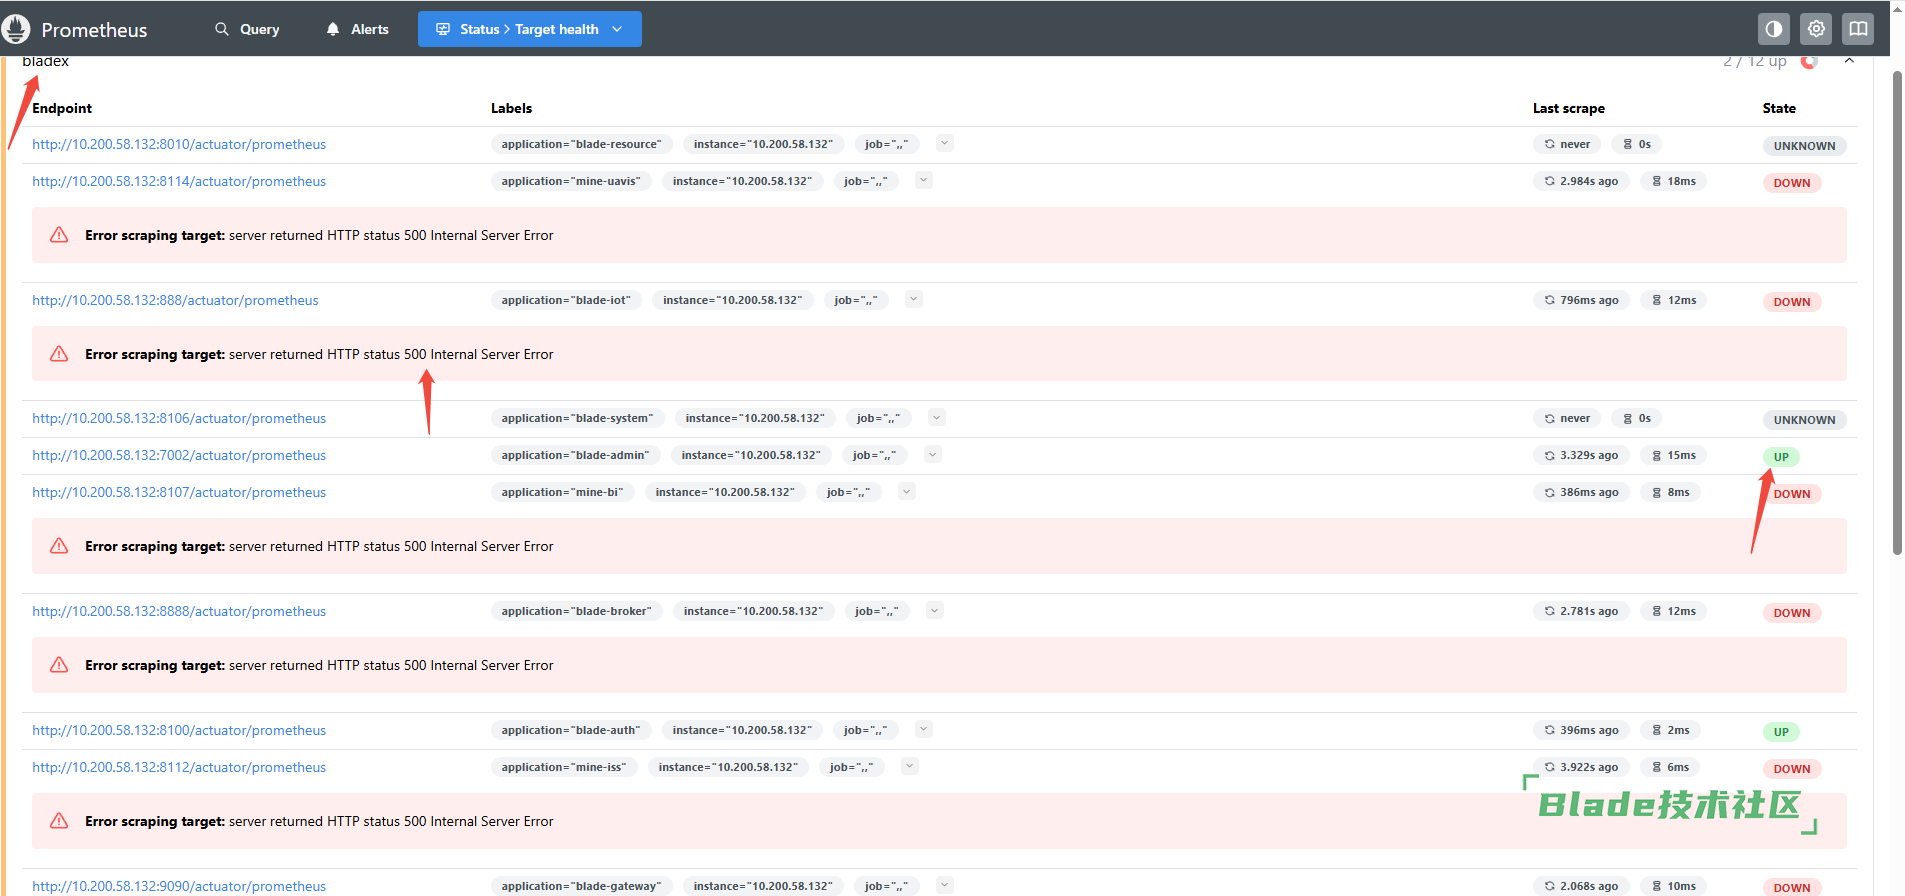Open endpoint link on port 8106

179,418
